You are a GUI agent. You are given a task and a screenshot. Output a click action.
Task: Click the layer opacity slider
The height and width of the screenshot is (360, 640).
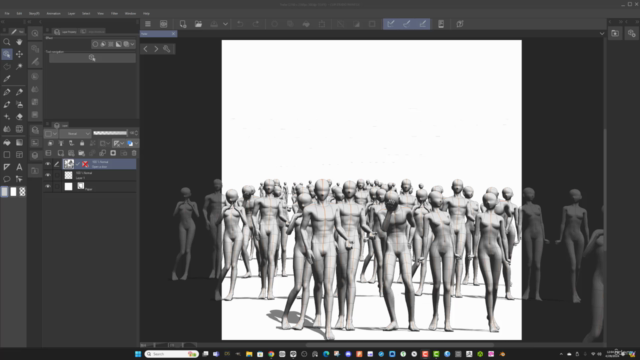110,133
